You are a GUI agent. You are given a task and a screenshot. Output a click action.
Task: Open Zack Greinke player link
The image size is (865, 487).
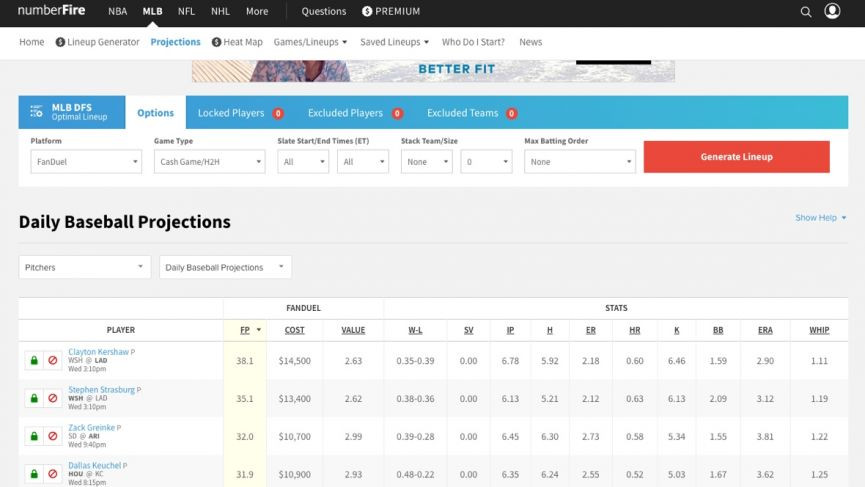(x=92, y=427)
